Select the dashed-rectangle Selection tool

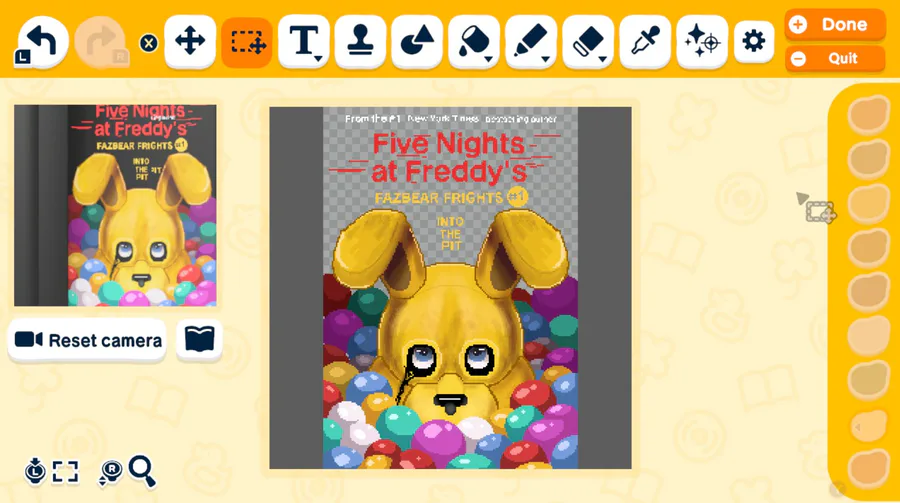(x=247, y=41)
